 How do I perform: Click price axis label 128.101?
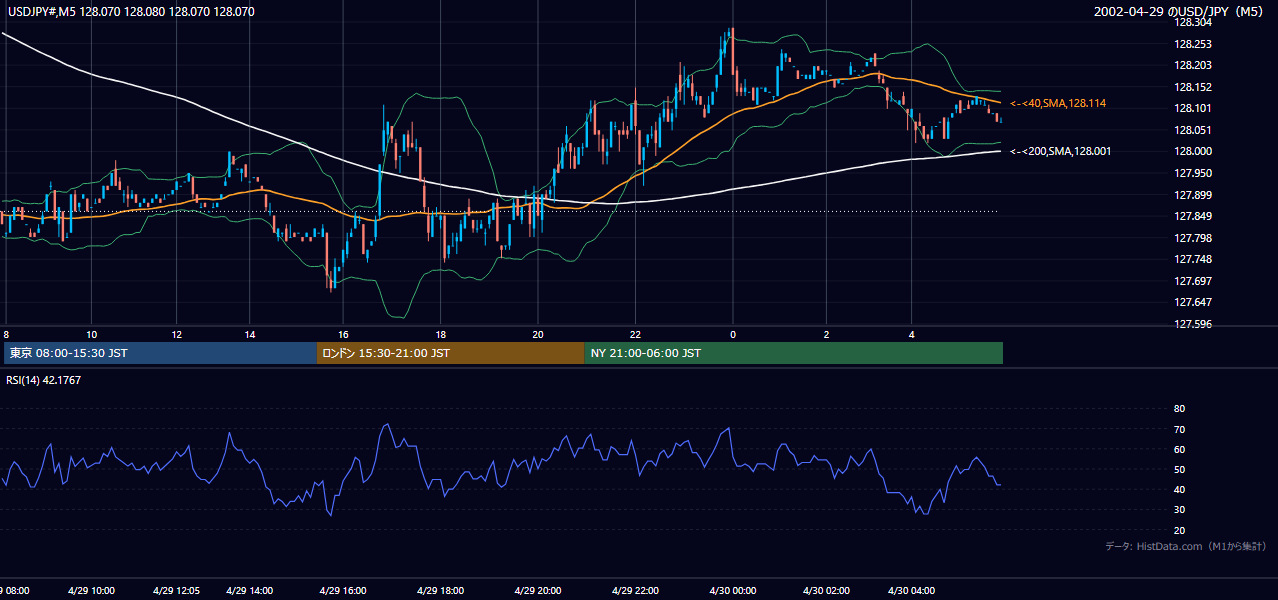pos(1194,109)
